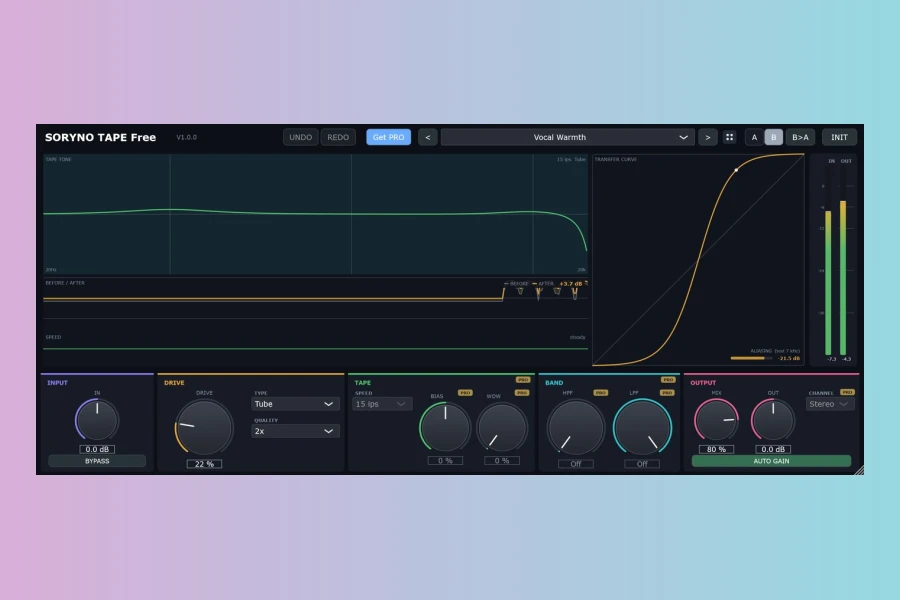Click the green tape tone response curve
The height and width of the screenshot is (600, 900).
(x=315, y=214)
